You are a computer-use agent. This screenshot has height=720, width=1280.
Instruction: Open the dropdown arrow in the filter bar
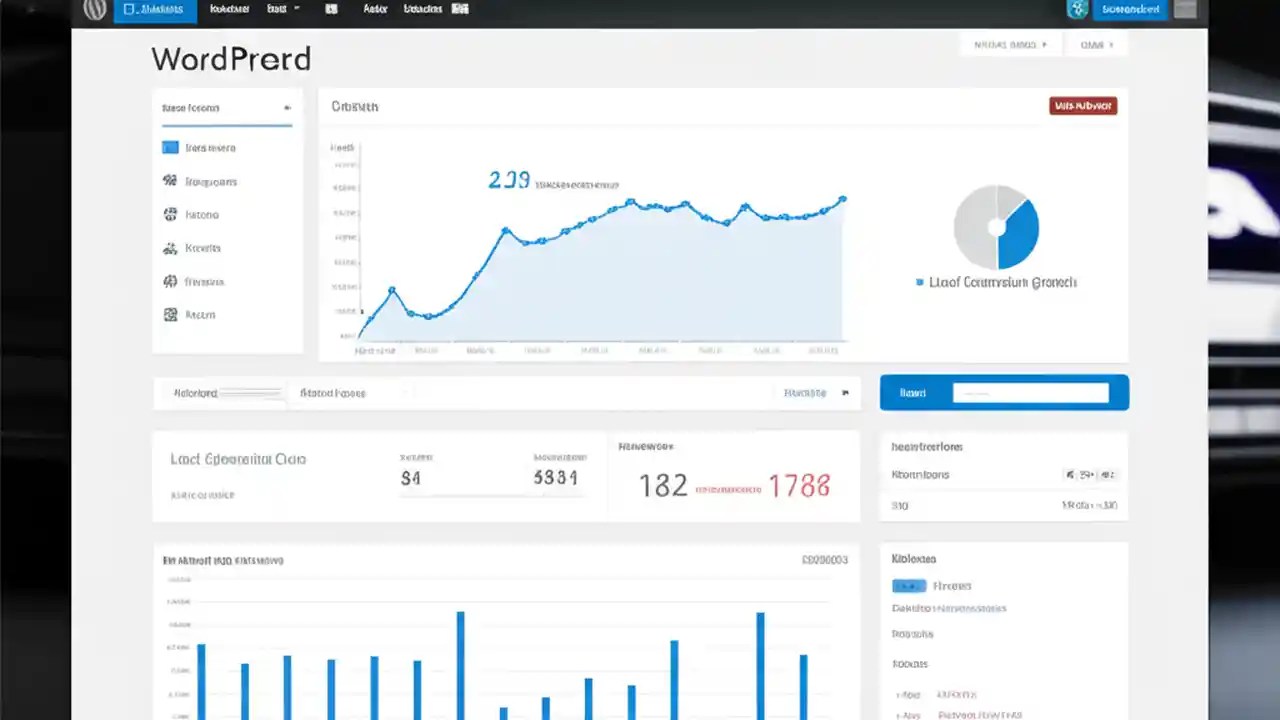[x=844, y=393]
